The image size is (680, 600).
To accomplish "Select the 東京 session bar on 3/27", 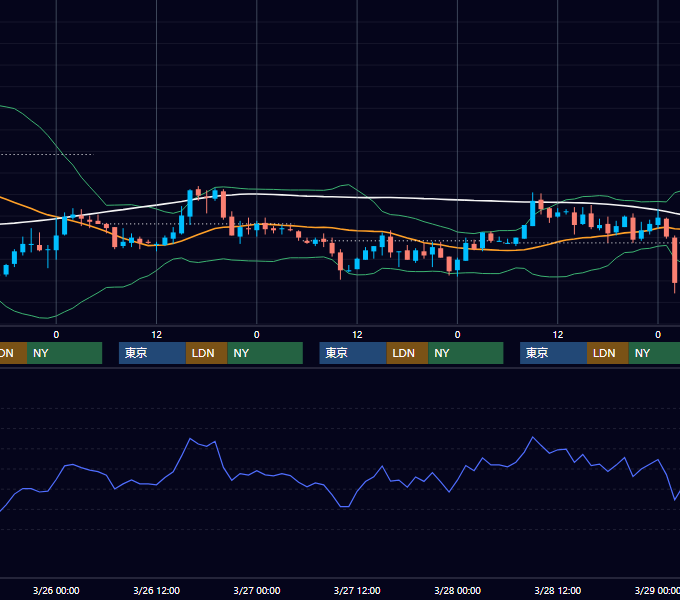I will (353, 353).
